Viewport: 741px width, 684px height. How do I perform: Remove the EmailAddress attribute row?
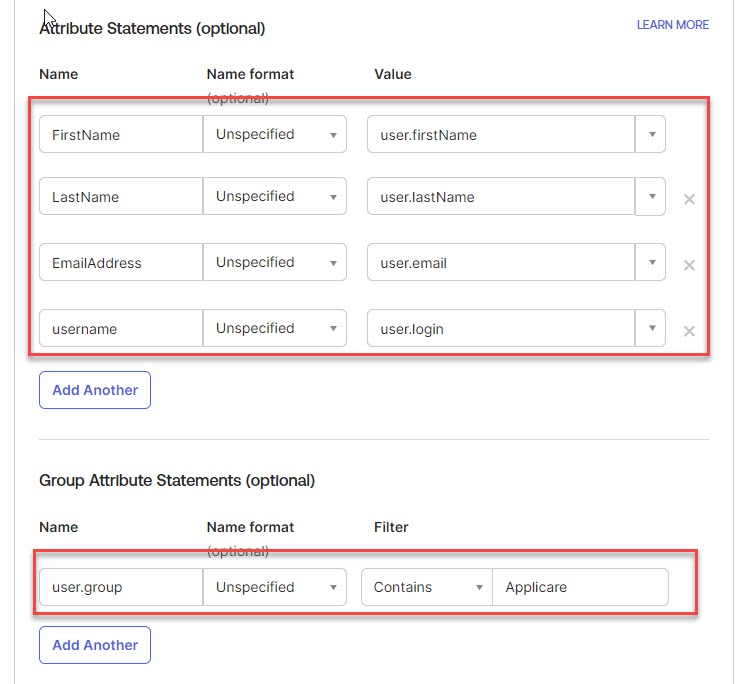(x=689, y=265)
